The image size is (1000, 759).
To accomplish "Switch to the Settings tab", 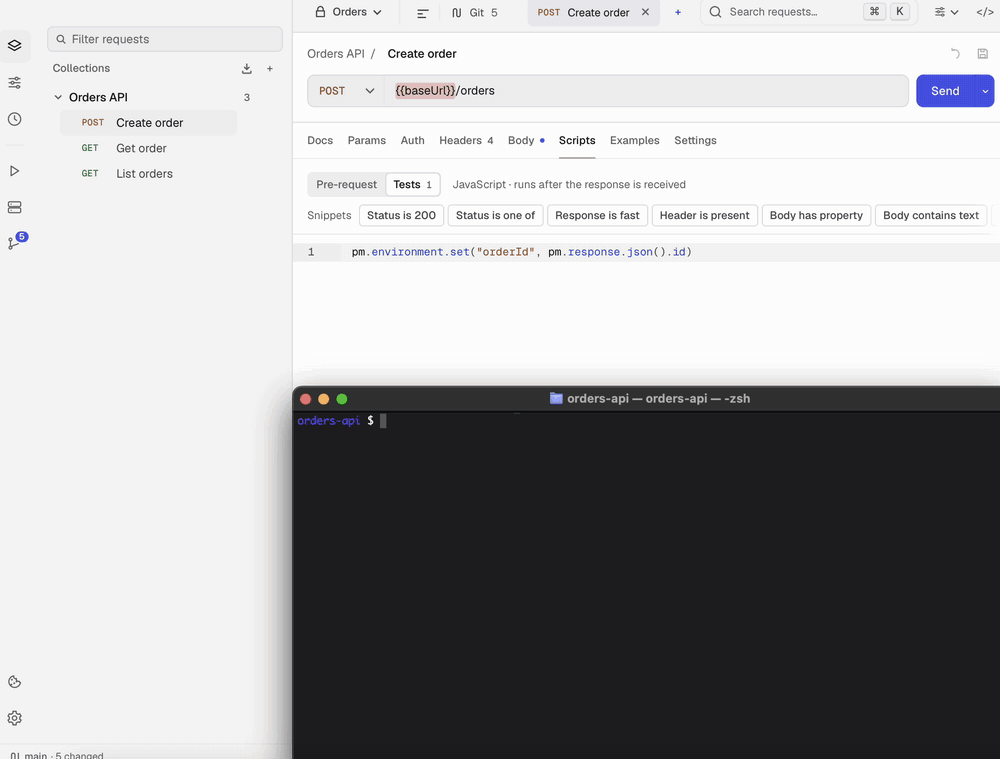I will tap(695, 140).
